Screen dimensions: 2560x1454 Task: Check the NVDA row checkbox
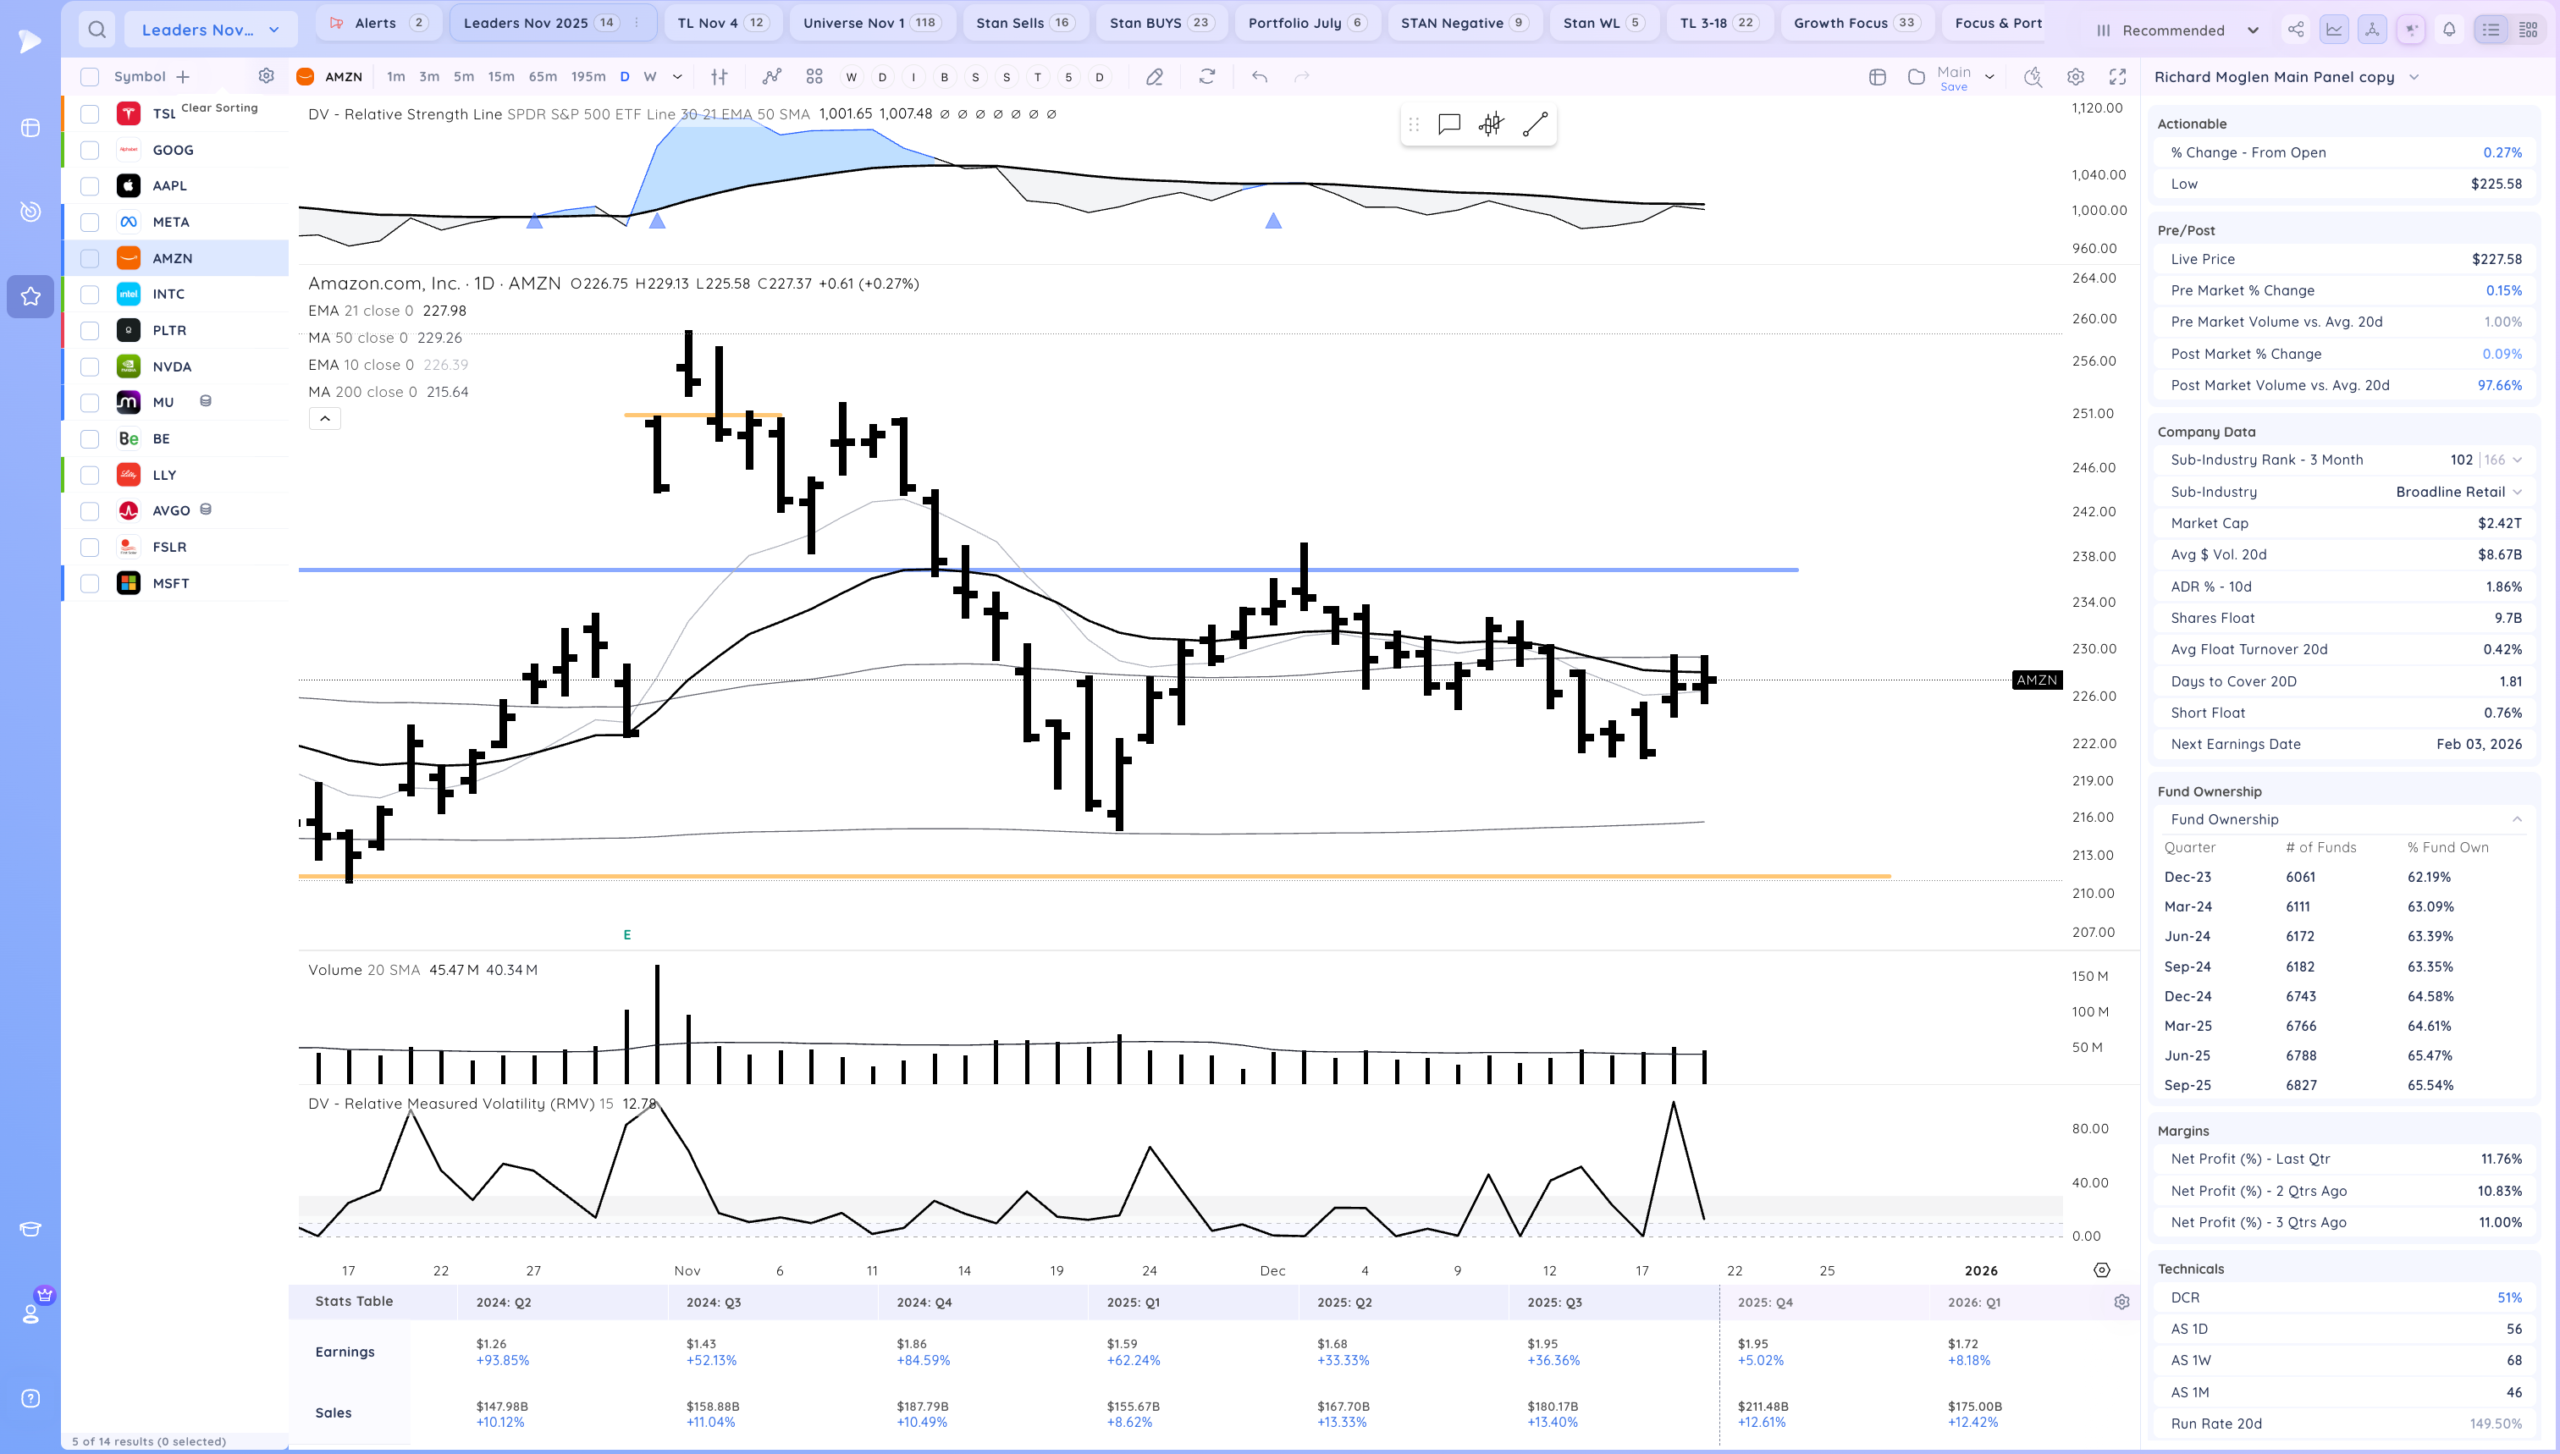pos(90,366)
